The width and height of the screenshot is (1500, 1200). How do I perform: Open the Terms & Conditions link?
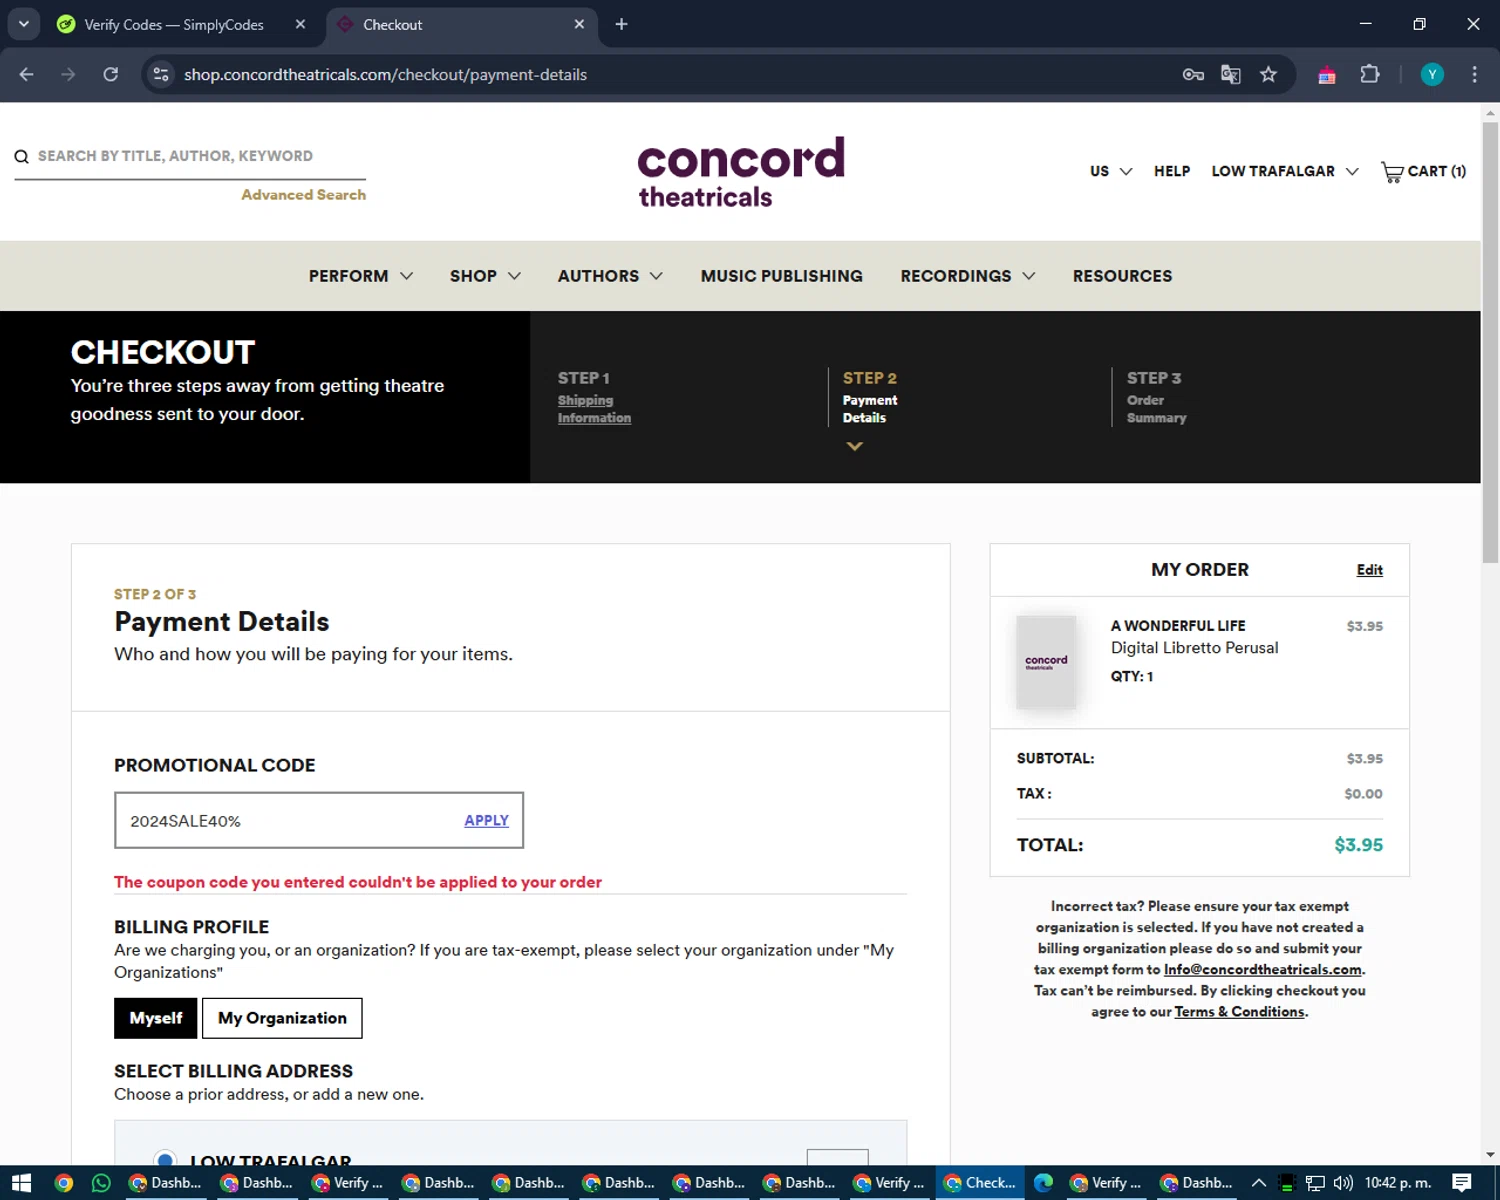click(1239, 1011)
